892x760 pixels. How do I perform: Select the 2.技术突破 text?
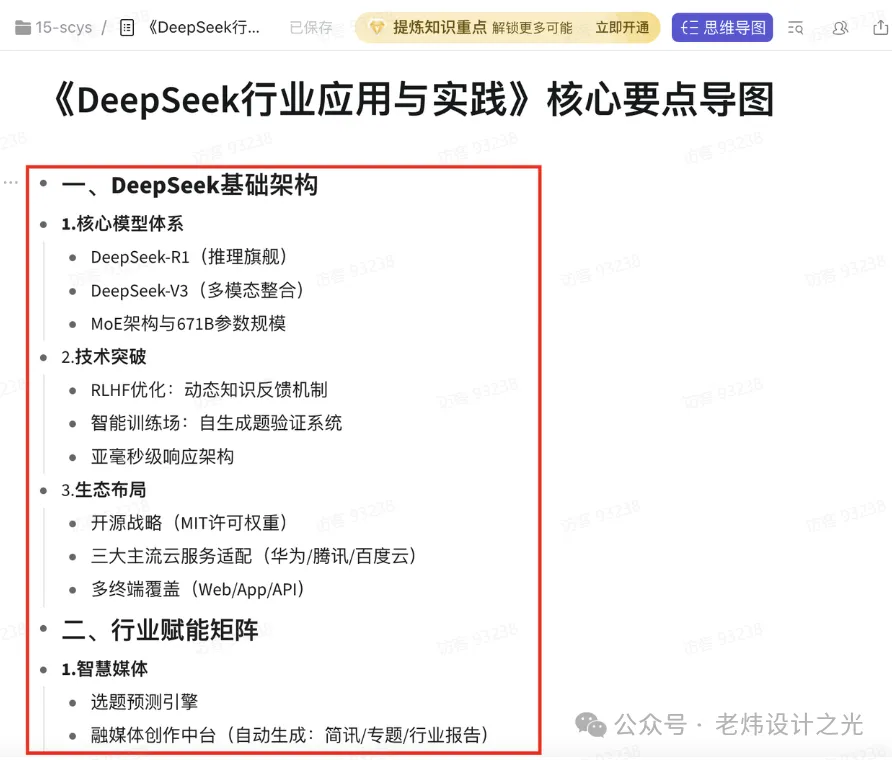[x=104, y=357]
